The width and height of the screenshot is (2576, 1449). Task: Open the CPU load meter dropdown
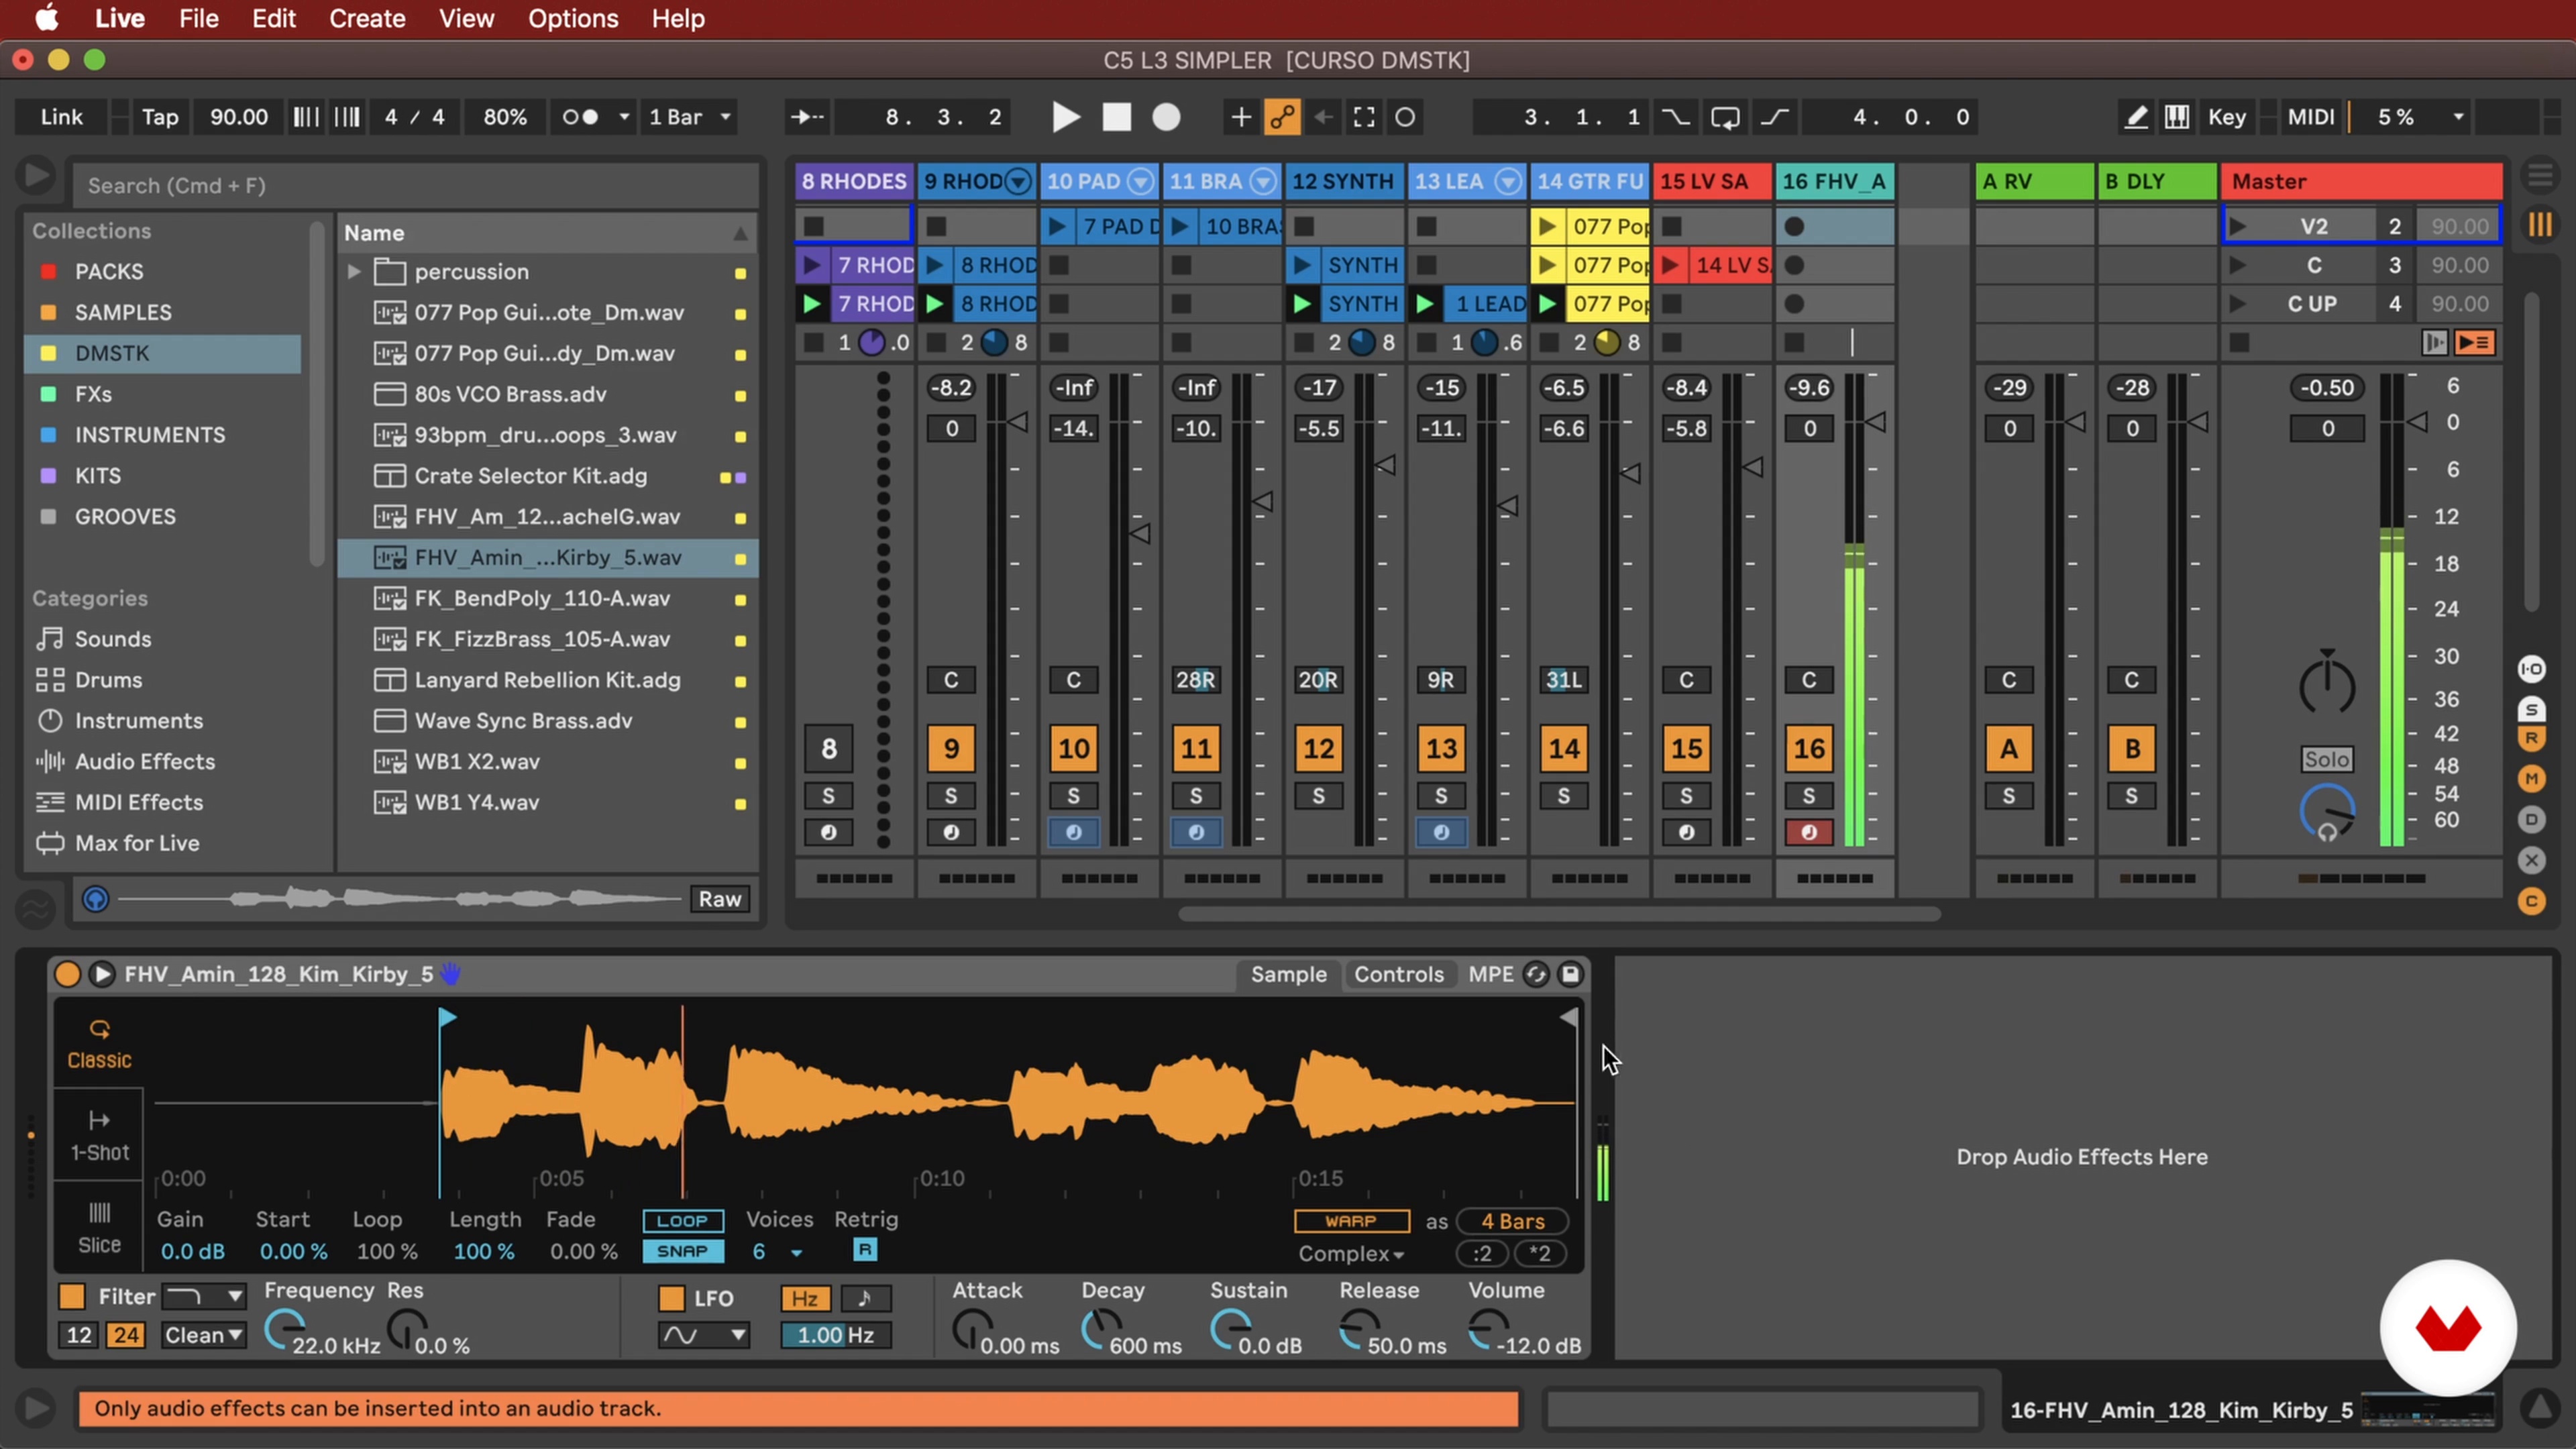(2459, 117)
